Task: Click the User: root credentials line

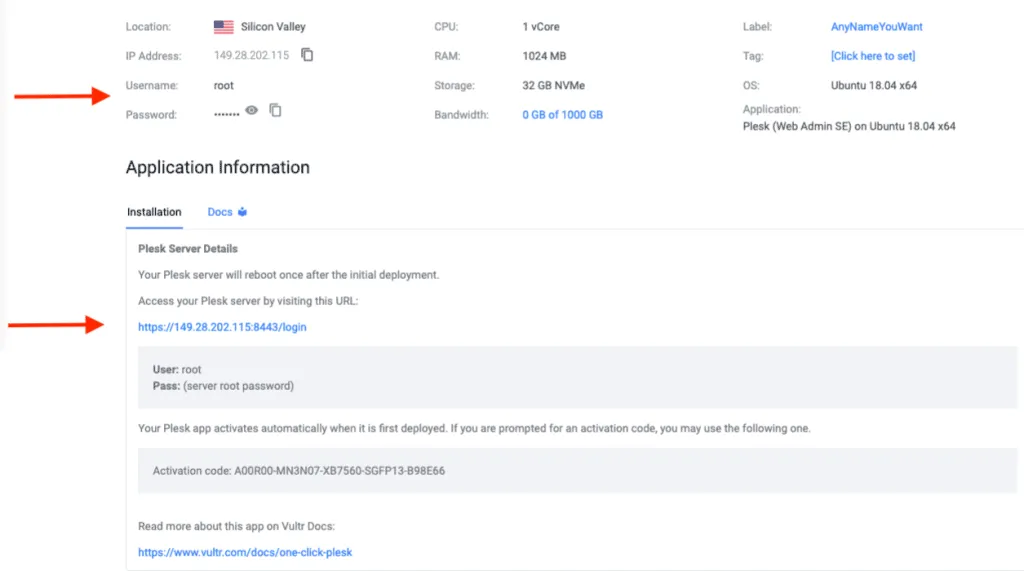Action: pos(177,369)
